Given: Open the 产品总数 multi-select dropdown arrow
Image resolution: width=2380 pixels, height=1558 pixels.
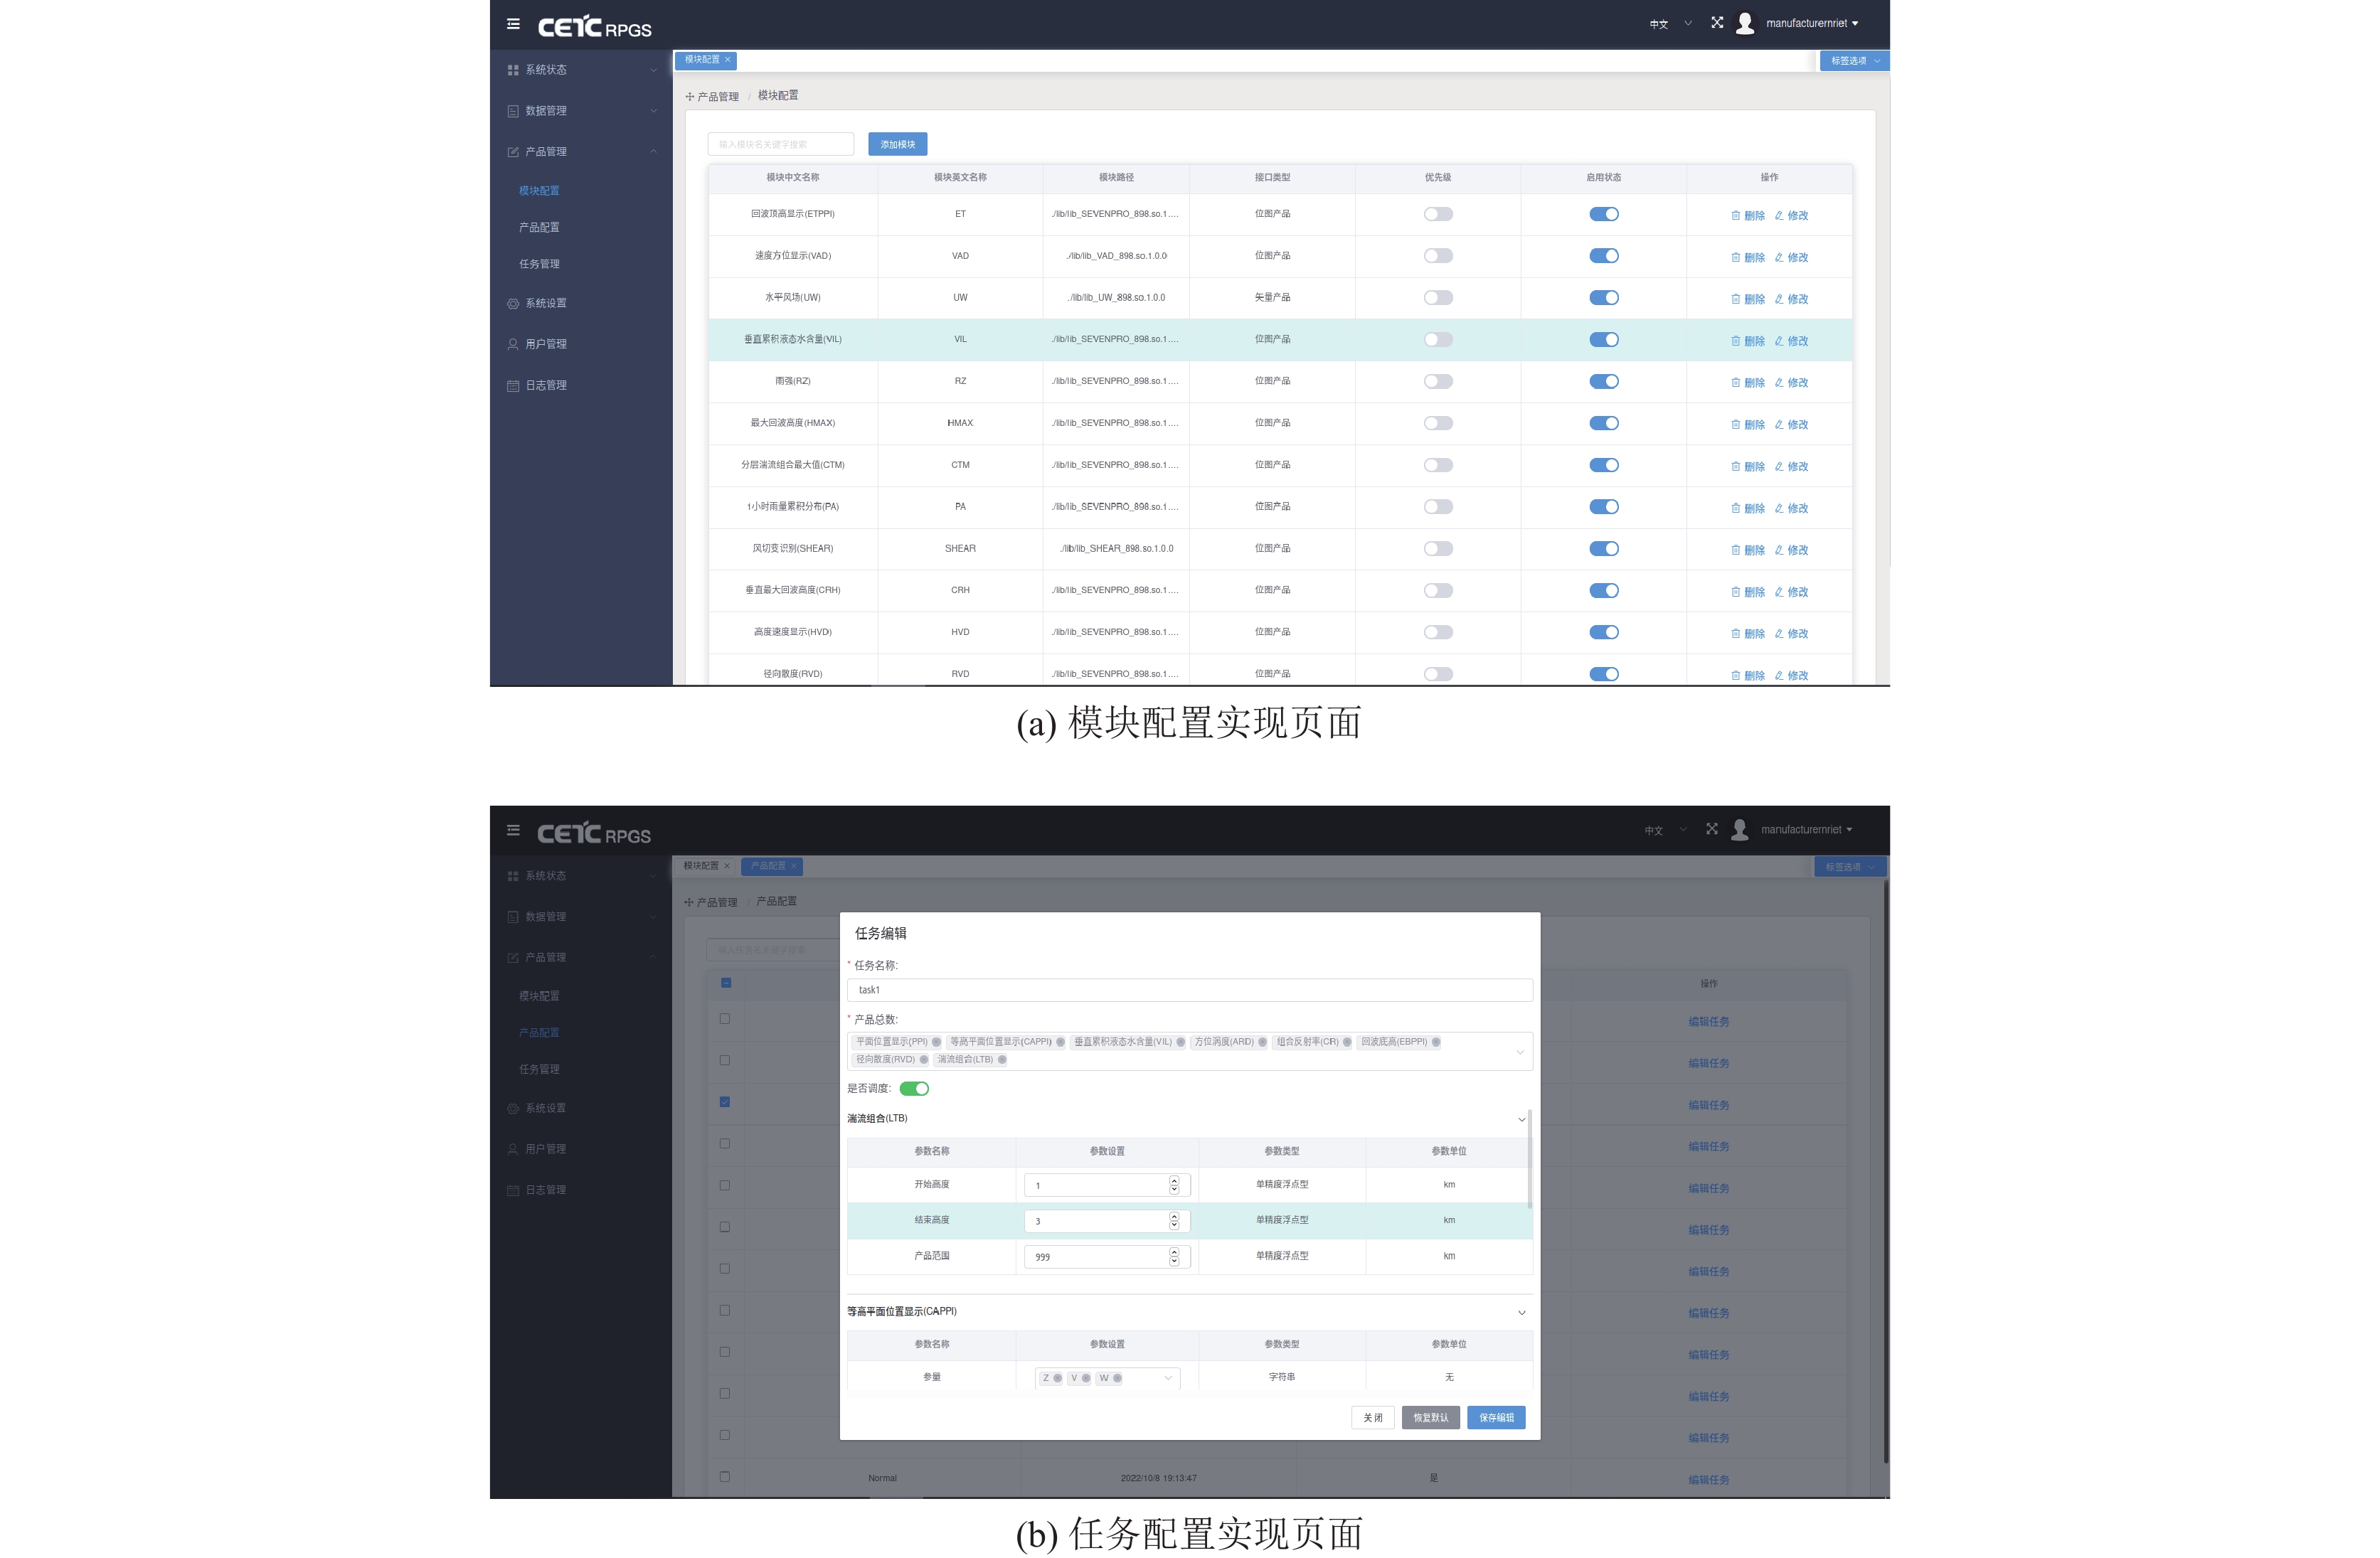Looking at the screenshot, I should 1520,1052.
